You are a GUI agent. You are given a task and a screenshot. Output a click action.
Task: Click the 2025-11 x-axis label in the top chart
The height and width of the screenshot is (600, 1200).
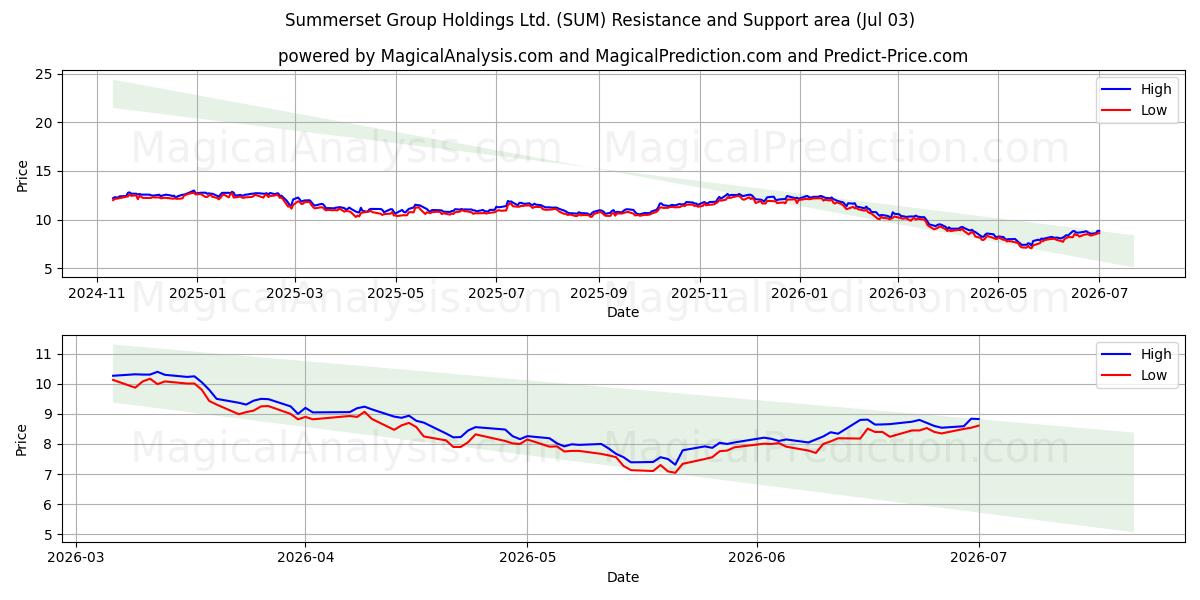tap(699, 294)
